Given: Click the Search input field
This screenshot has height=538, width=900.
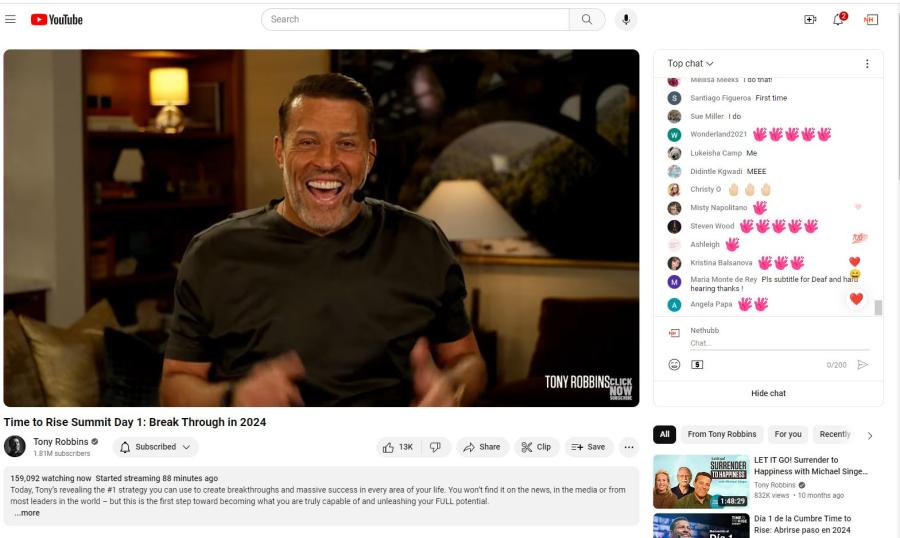Looking at the screenshot, I should point(416,20).
